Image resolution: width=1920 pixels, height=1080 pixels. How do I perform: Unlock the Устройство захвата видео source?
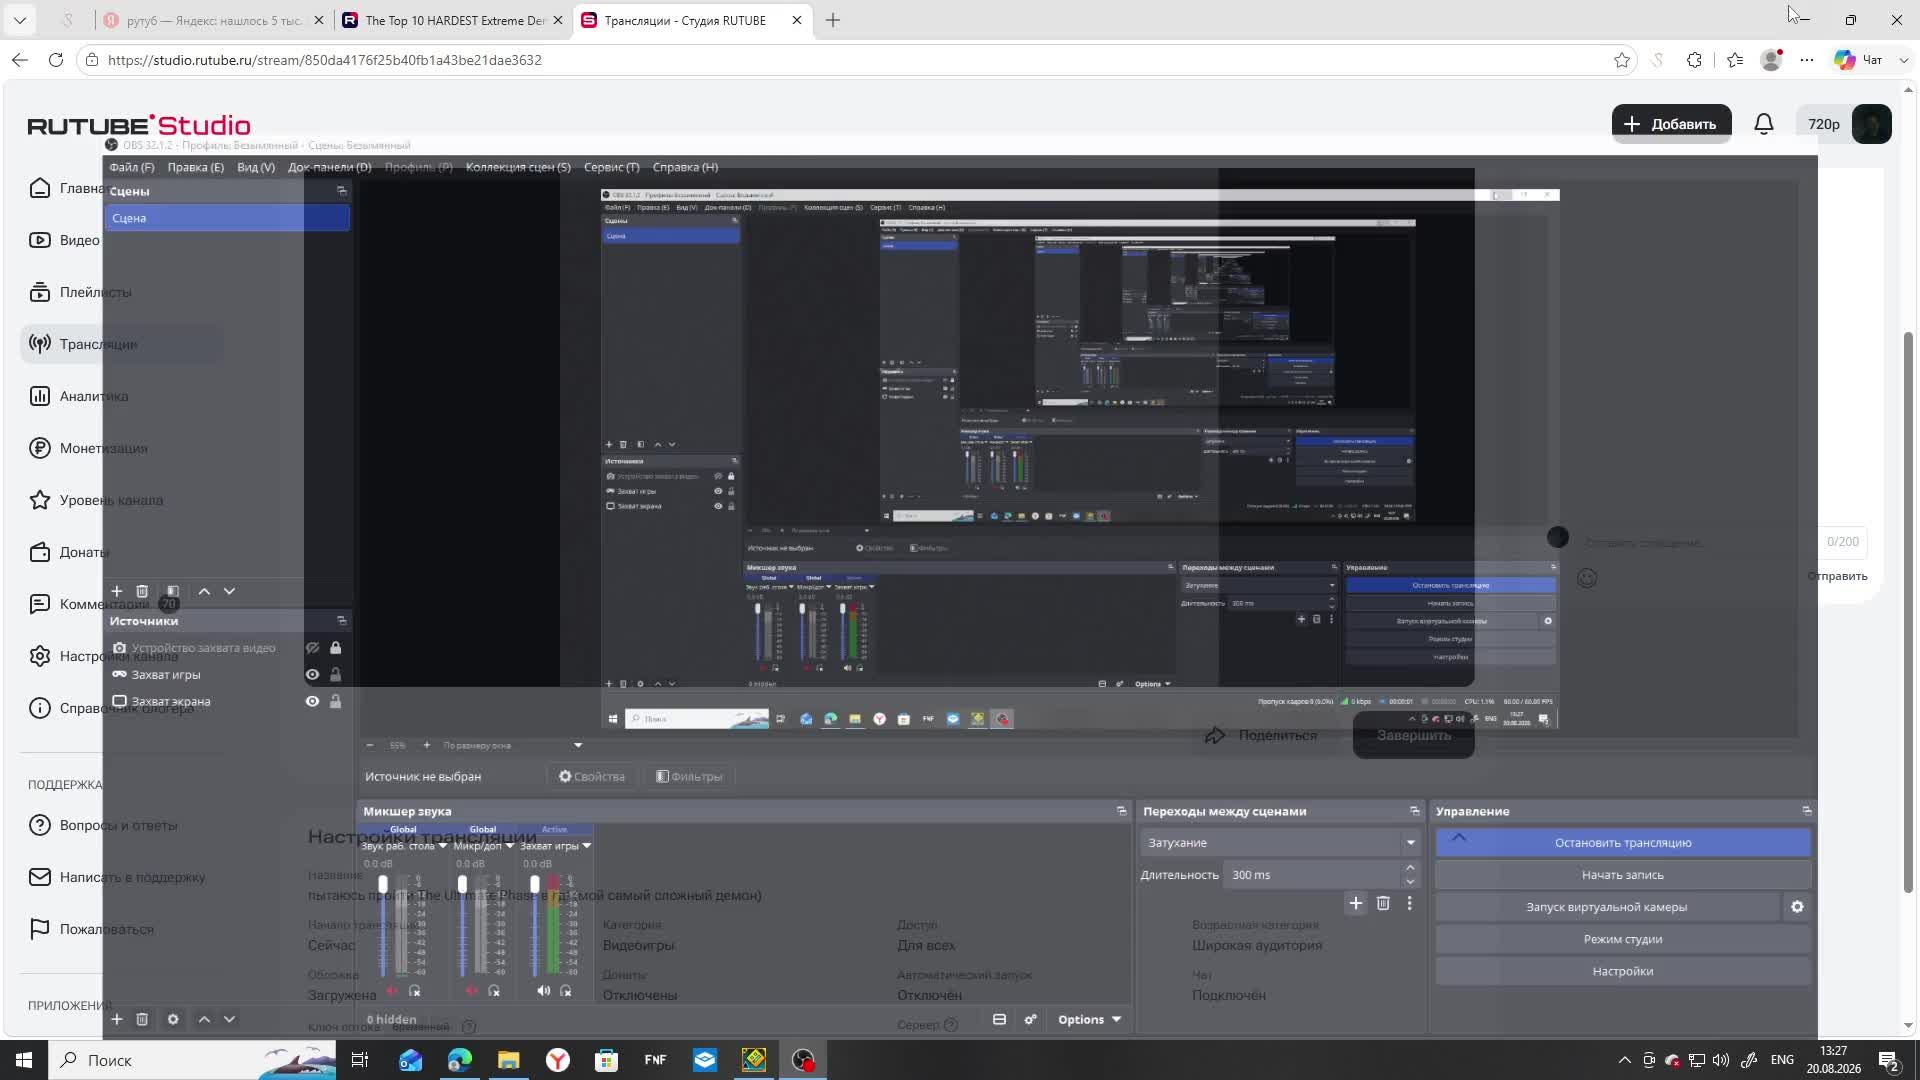[x=336, y=648]
